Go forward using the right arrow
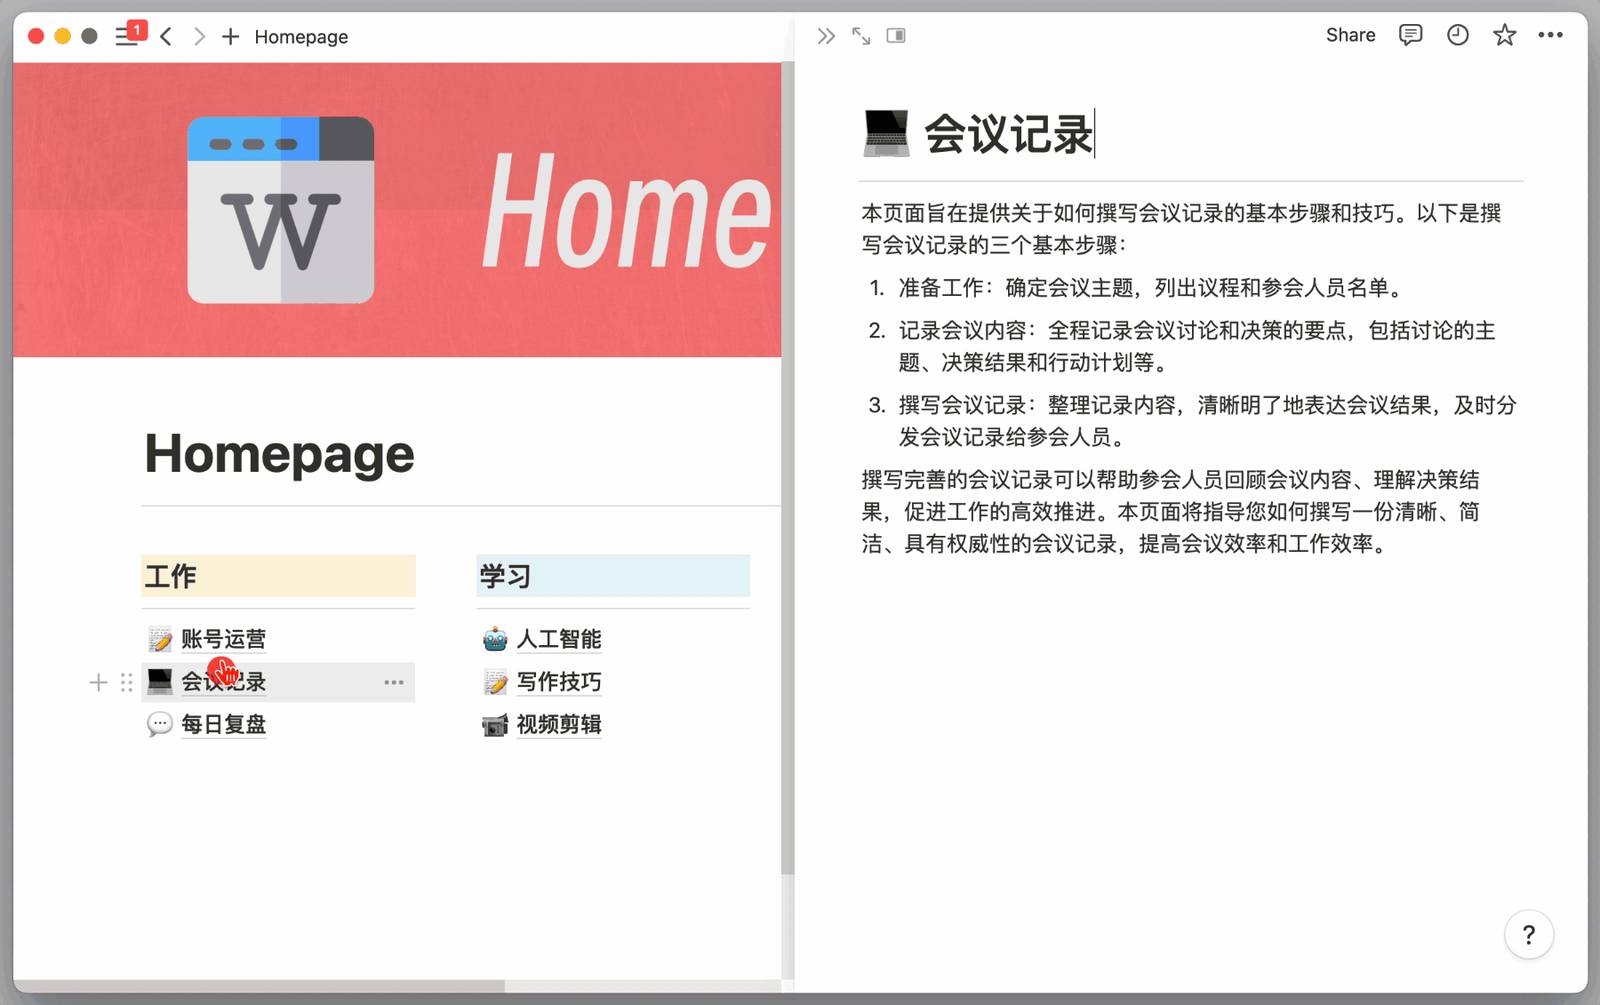This screenshot has height=1005, width=1600. (199, 37)
